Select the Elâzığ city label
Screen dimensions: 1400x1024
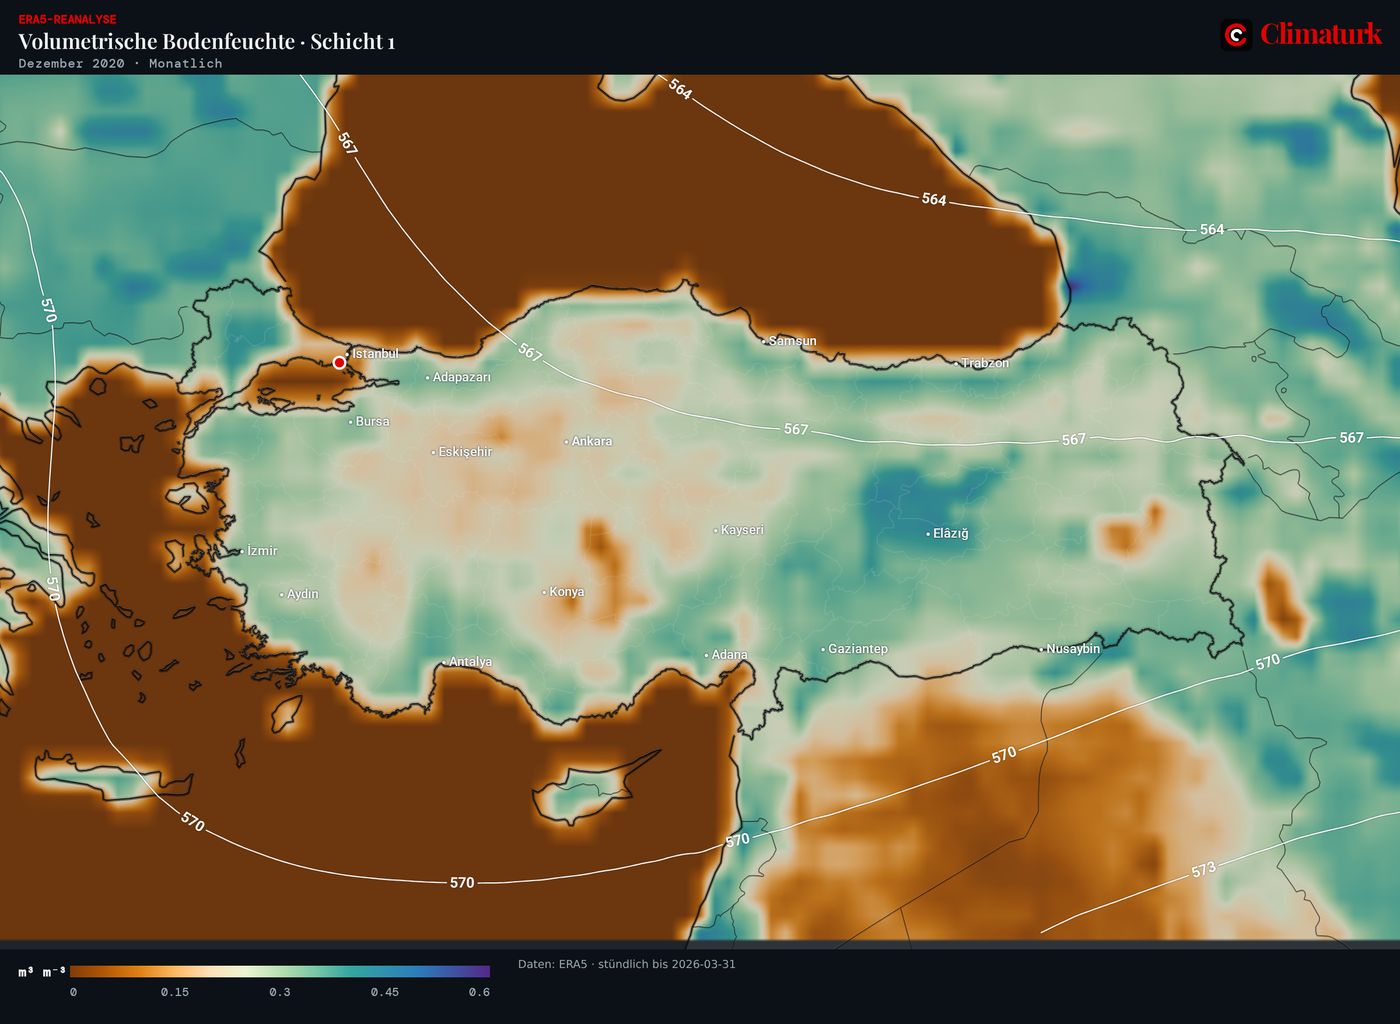951,534
